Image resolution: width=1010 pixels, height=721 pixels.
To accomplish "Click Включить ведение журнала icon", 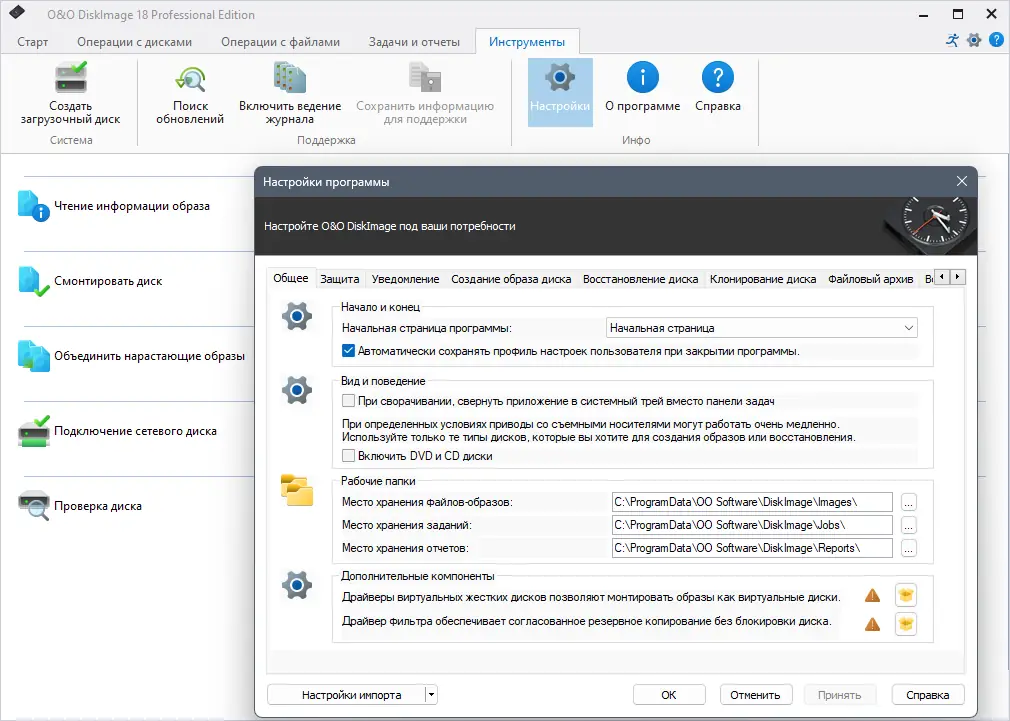I will pyautogui.click(x=290, y=78).
